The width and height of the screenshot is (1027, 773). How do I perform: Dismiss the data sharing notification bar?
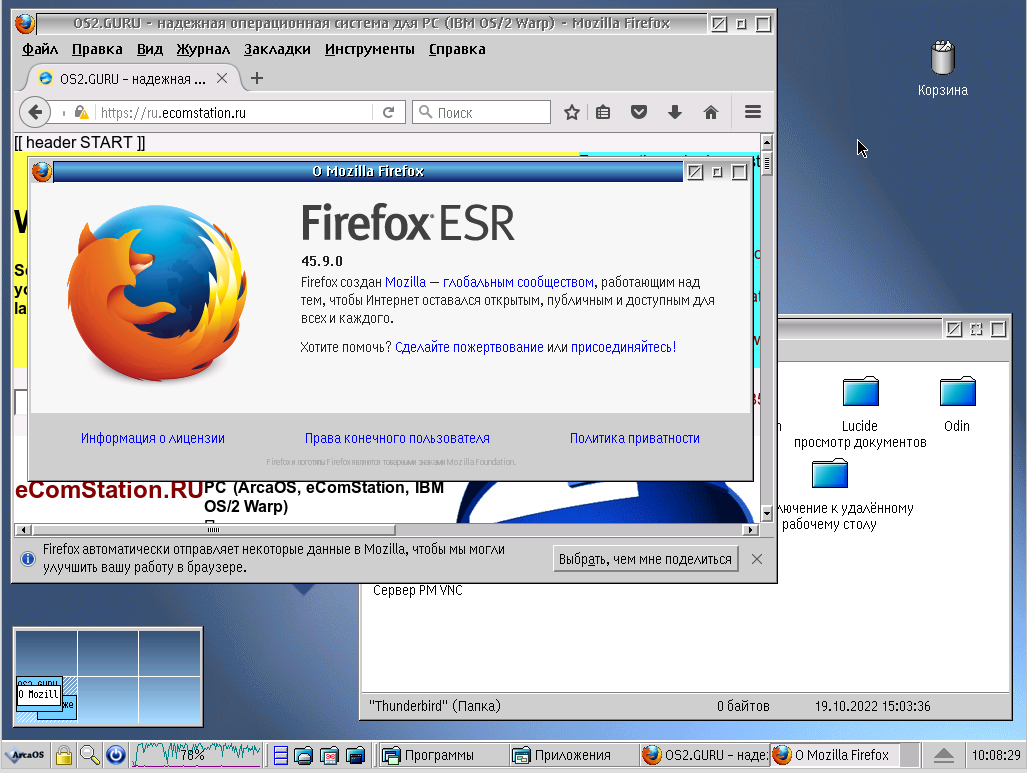point(756,559)
